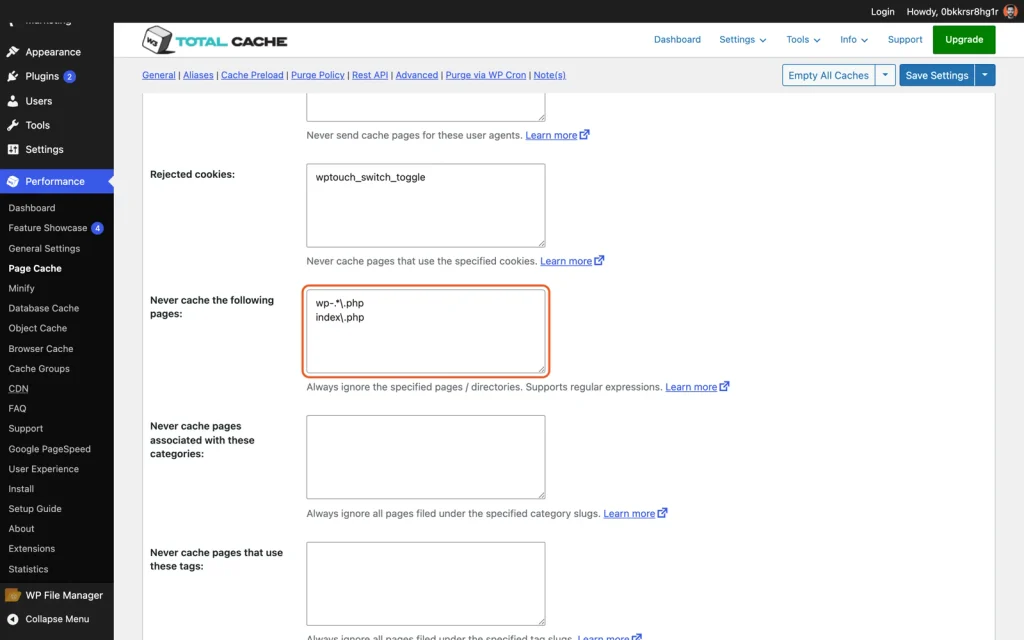Open the arrow dropdown beside Empty All Caches
The height and width of the screenshot is (640, 1024).
(x=885, y=75)
